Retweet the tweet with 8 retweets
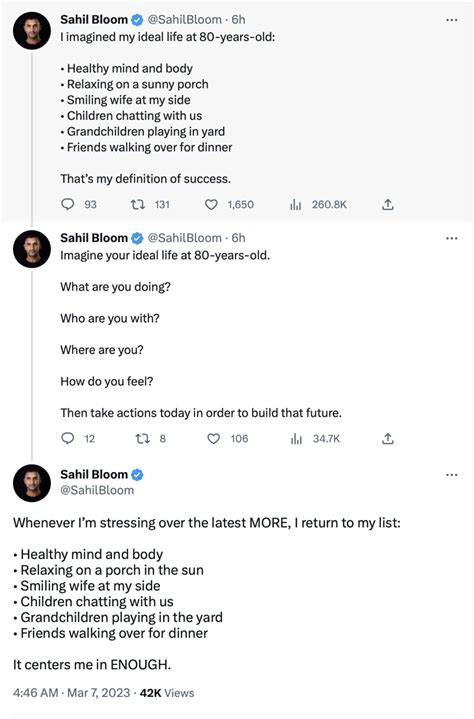 click(143, 438)
